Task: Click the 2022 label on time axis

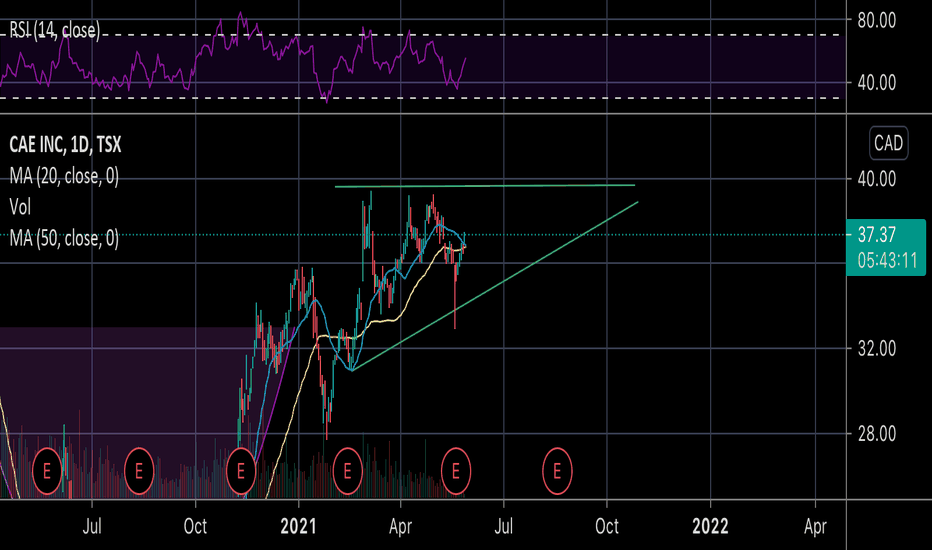Action: [x=710, y=526]
